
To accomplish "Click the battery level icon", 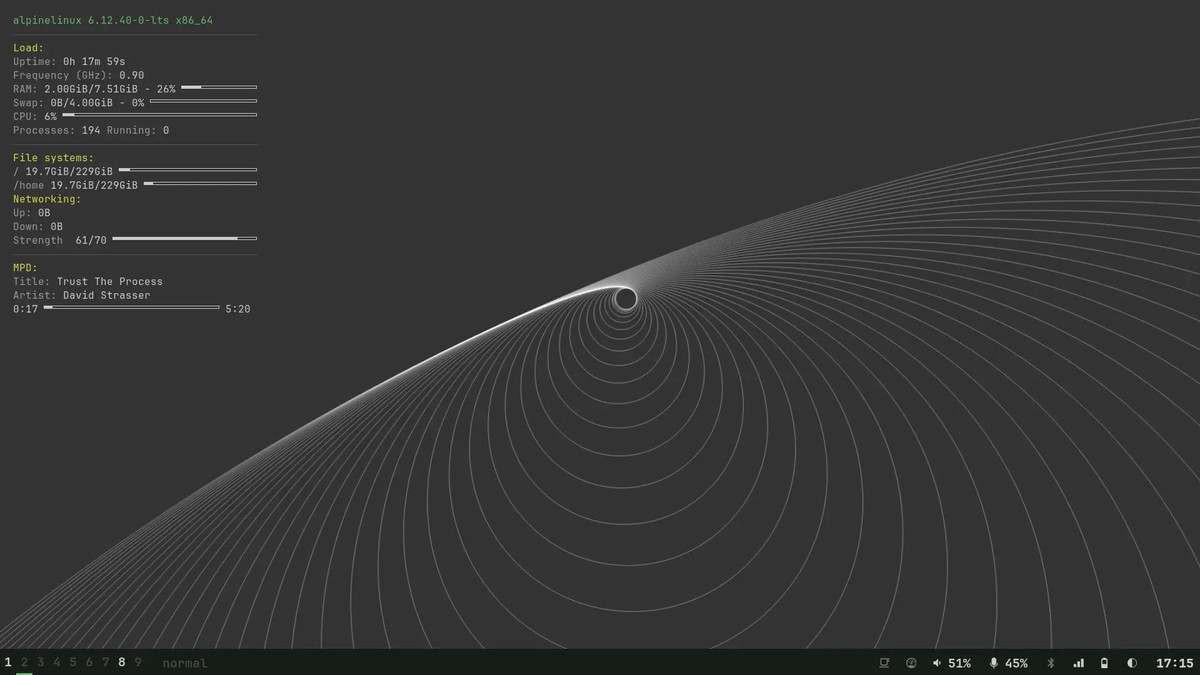I will tap(1103, 662).
